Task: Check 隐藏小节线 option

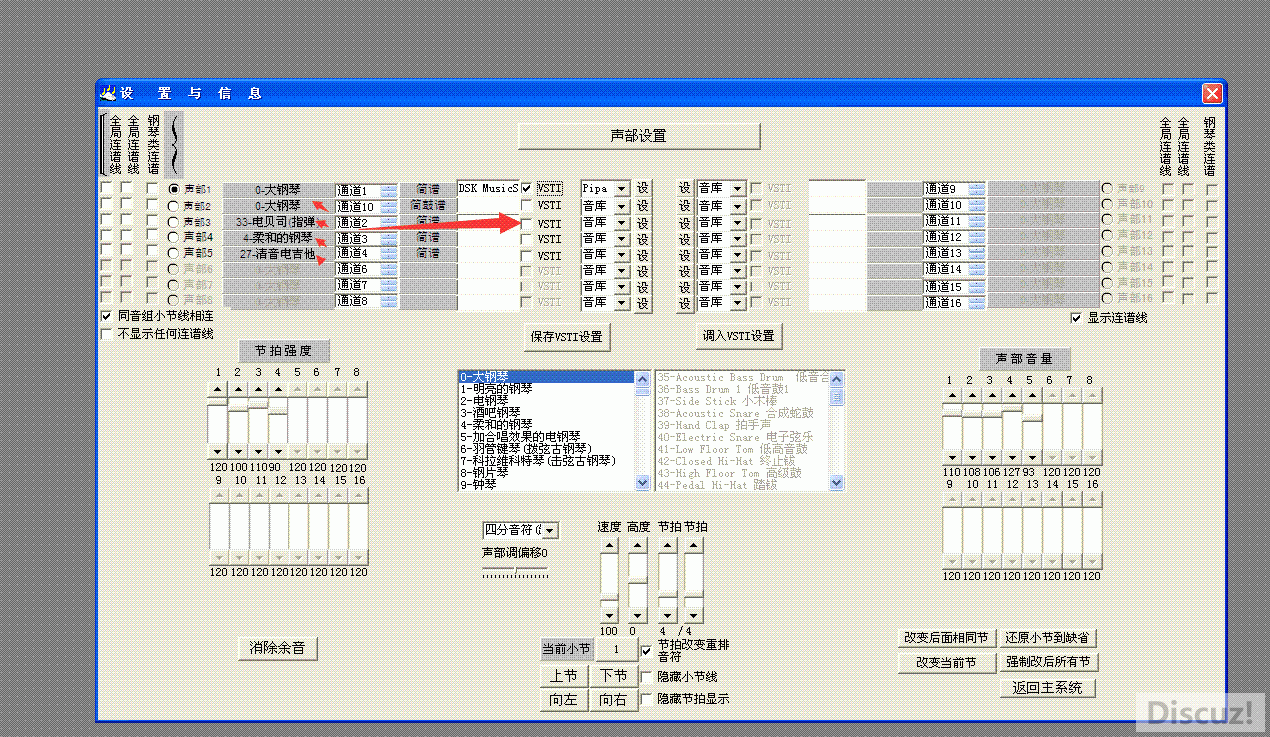Action: (x=646, y=677)
